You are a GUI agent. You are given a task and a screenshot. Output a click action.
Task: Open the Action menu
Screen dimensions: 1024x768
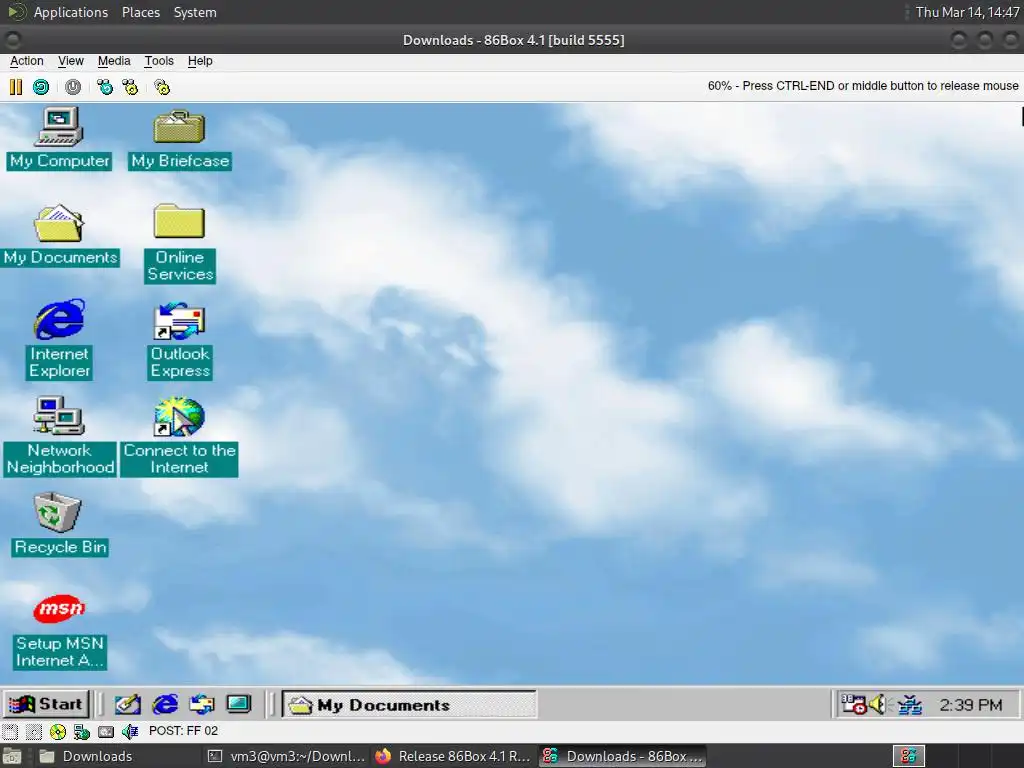point(27,61)
